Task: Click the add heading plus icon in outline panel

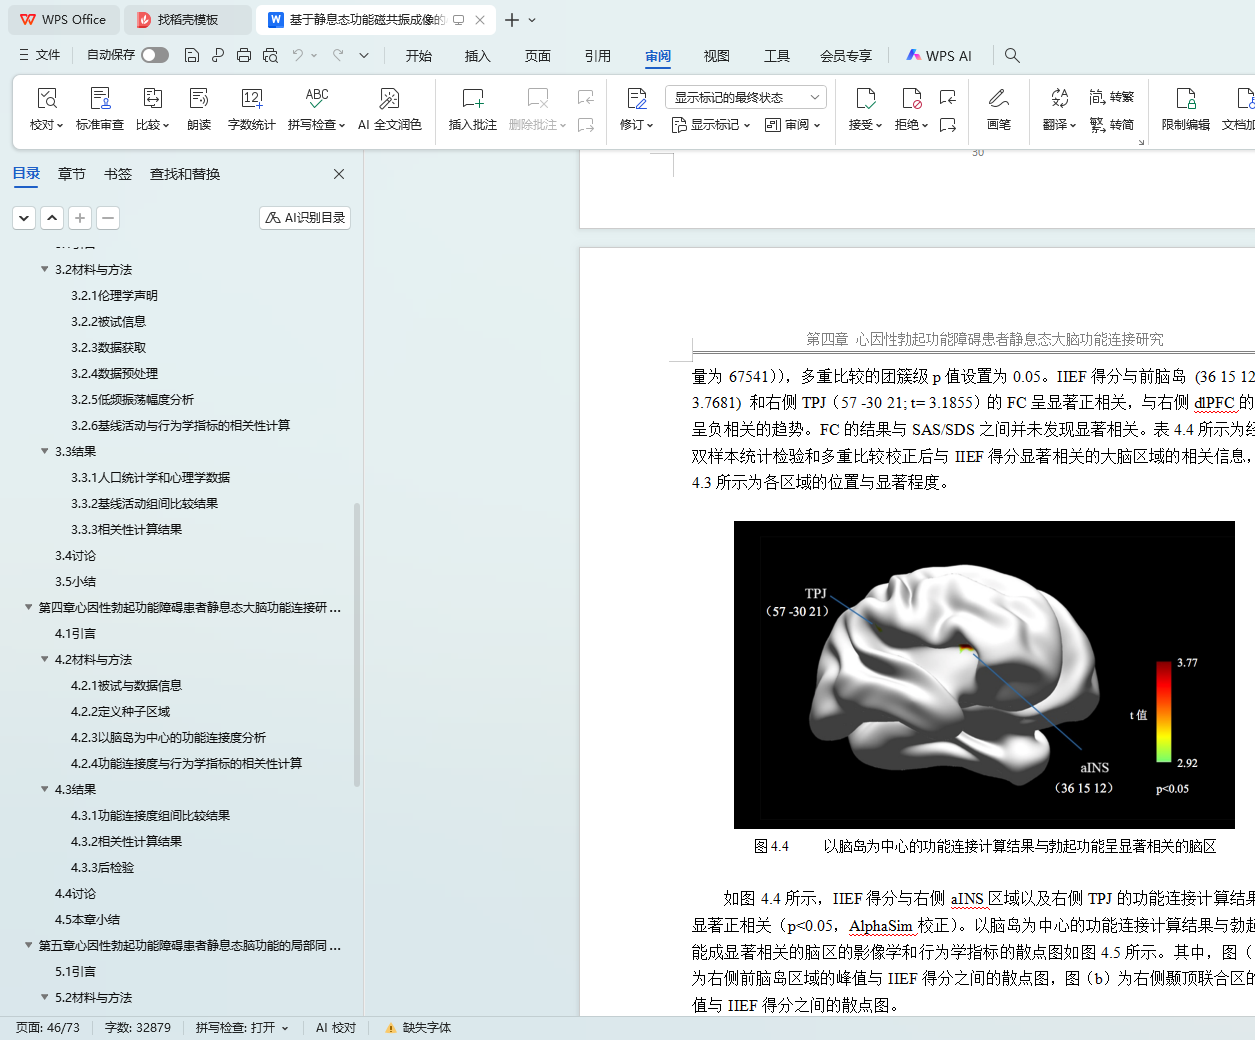Action: click(x=80, y=217)
